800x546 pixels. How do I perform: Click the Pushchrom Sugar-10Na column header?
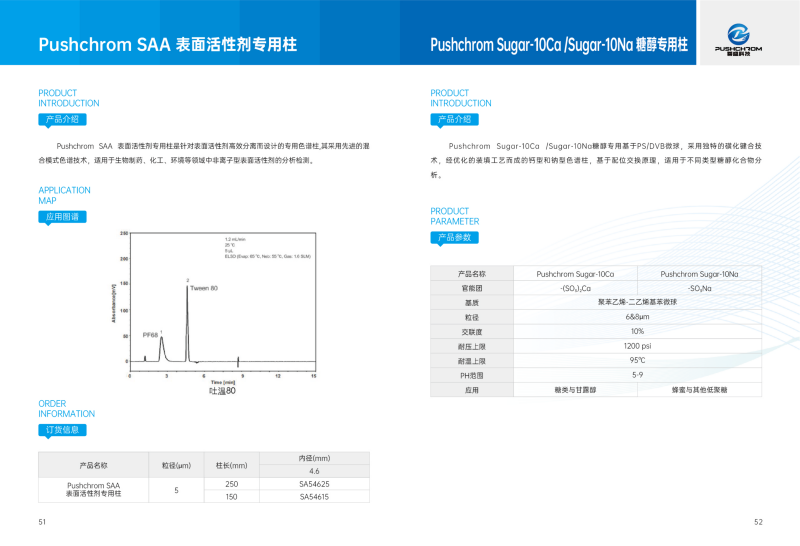pos(699,273)
